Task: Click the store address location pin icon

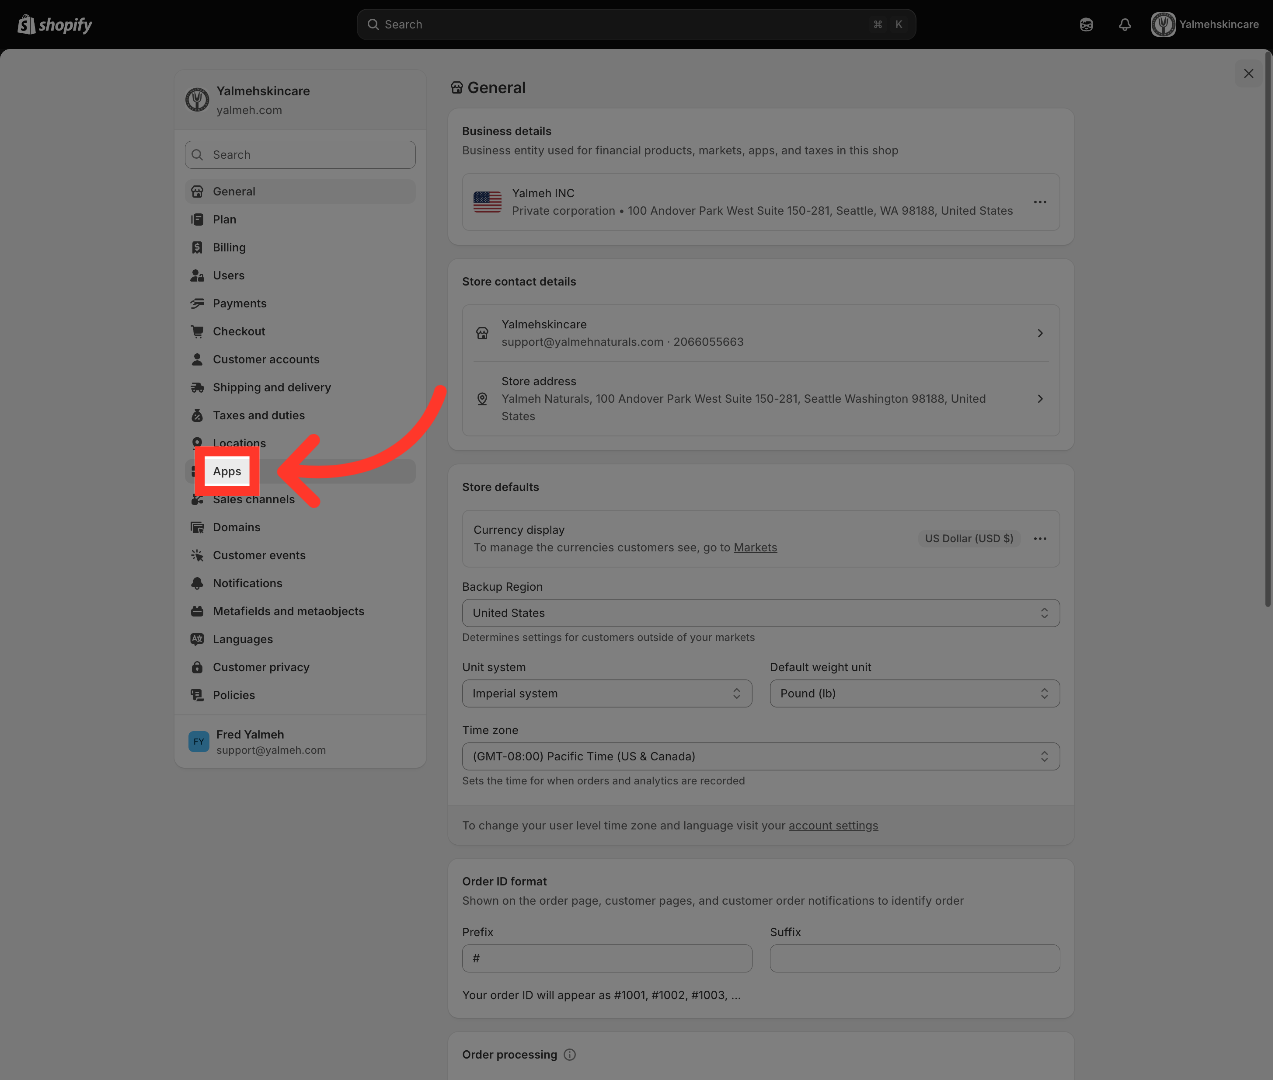Action: (482, 399)
